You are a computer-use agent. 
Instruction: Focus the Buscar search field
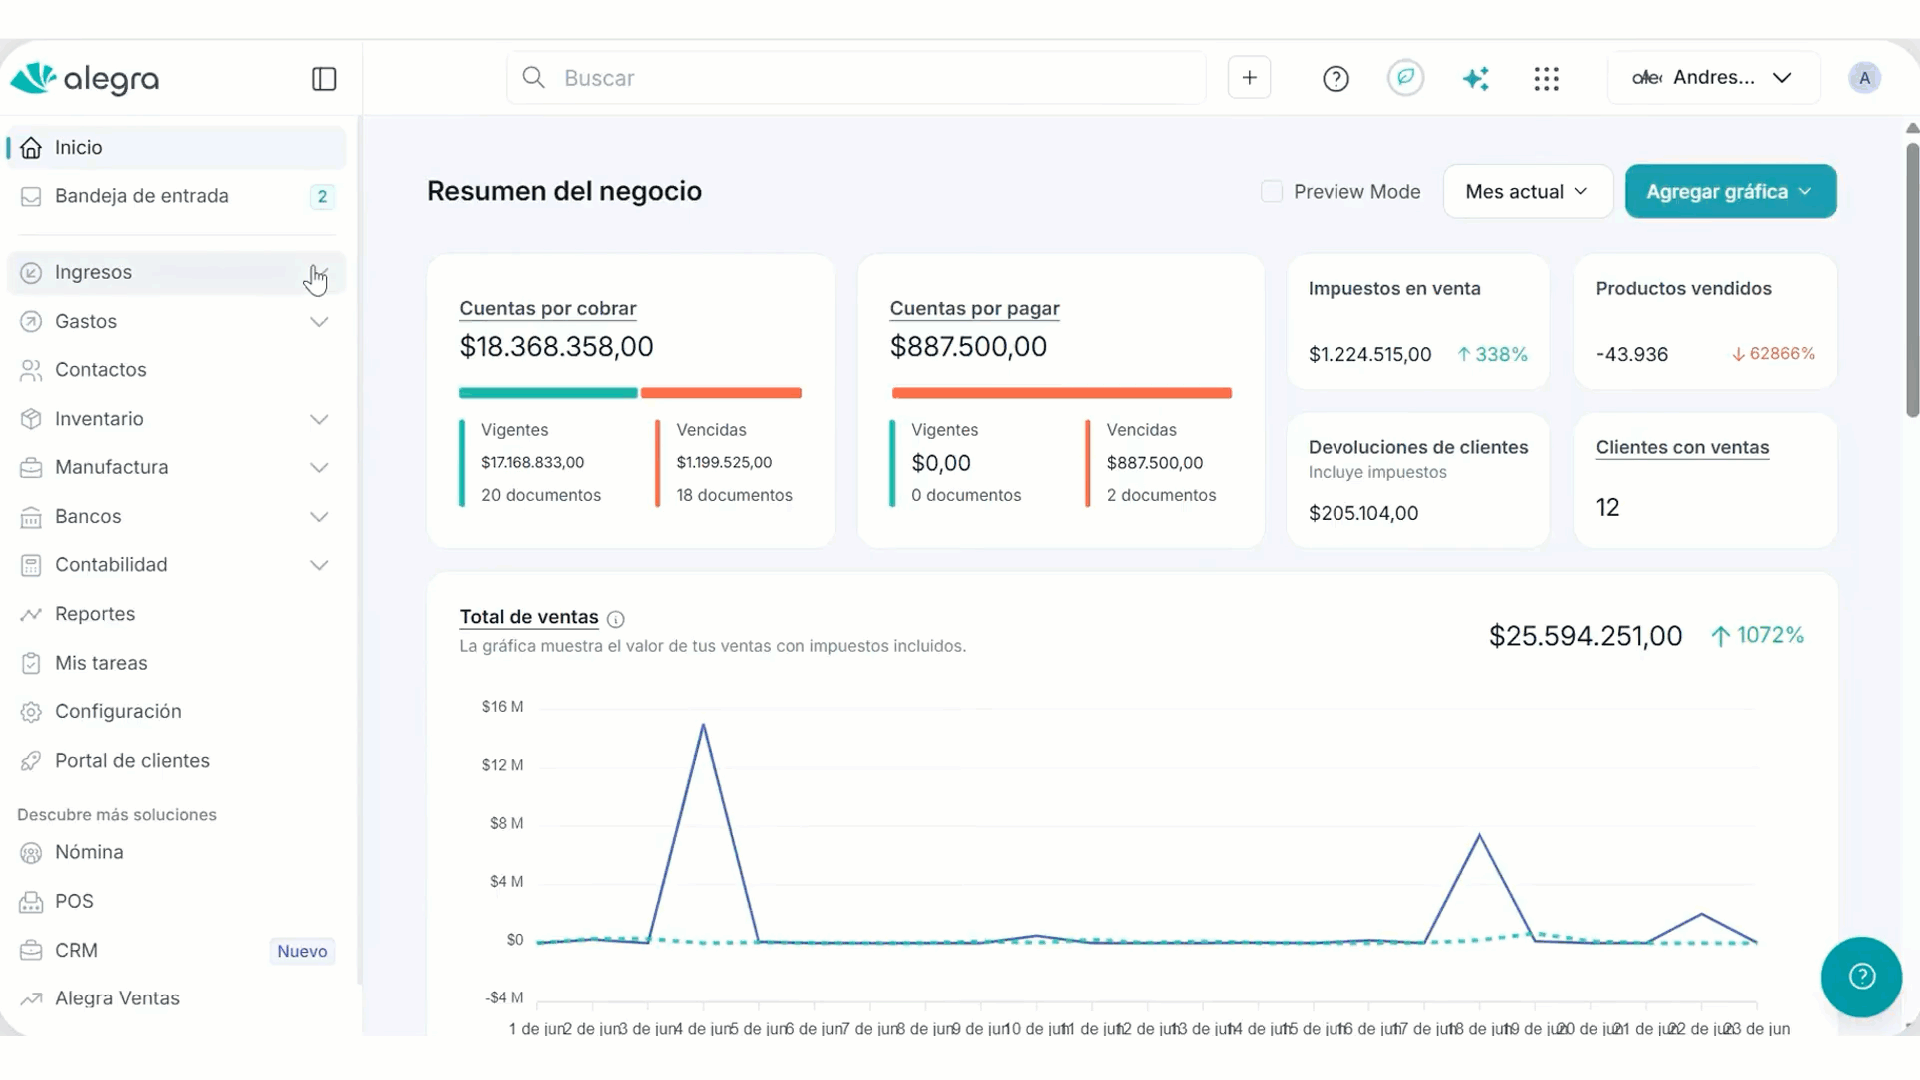click(x=856, y=78)
